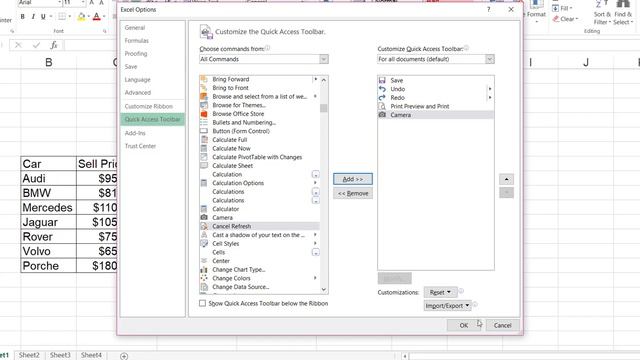The height and width of the screenshot is (360, 640).
Task: Expand the Change Colors submenu arrow
Action: click(x=315, y=278)
